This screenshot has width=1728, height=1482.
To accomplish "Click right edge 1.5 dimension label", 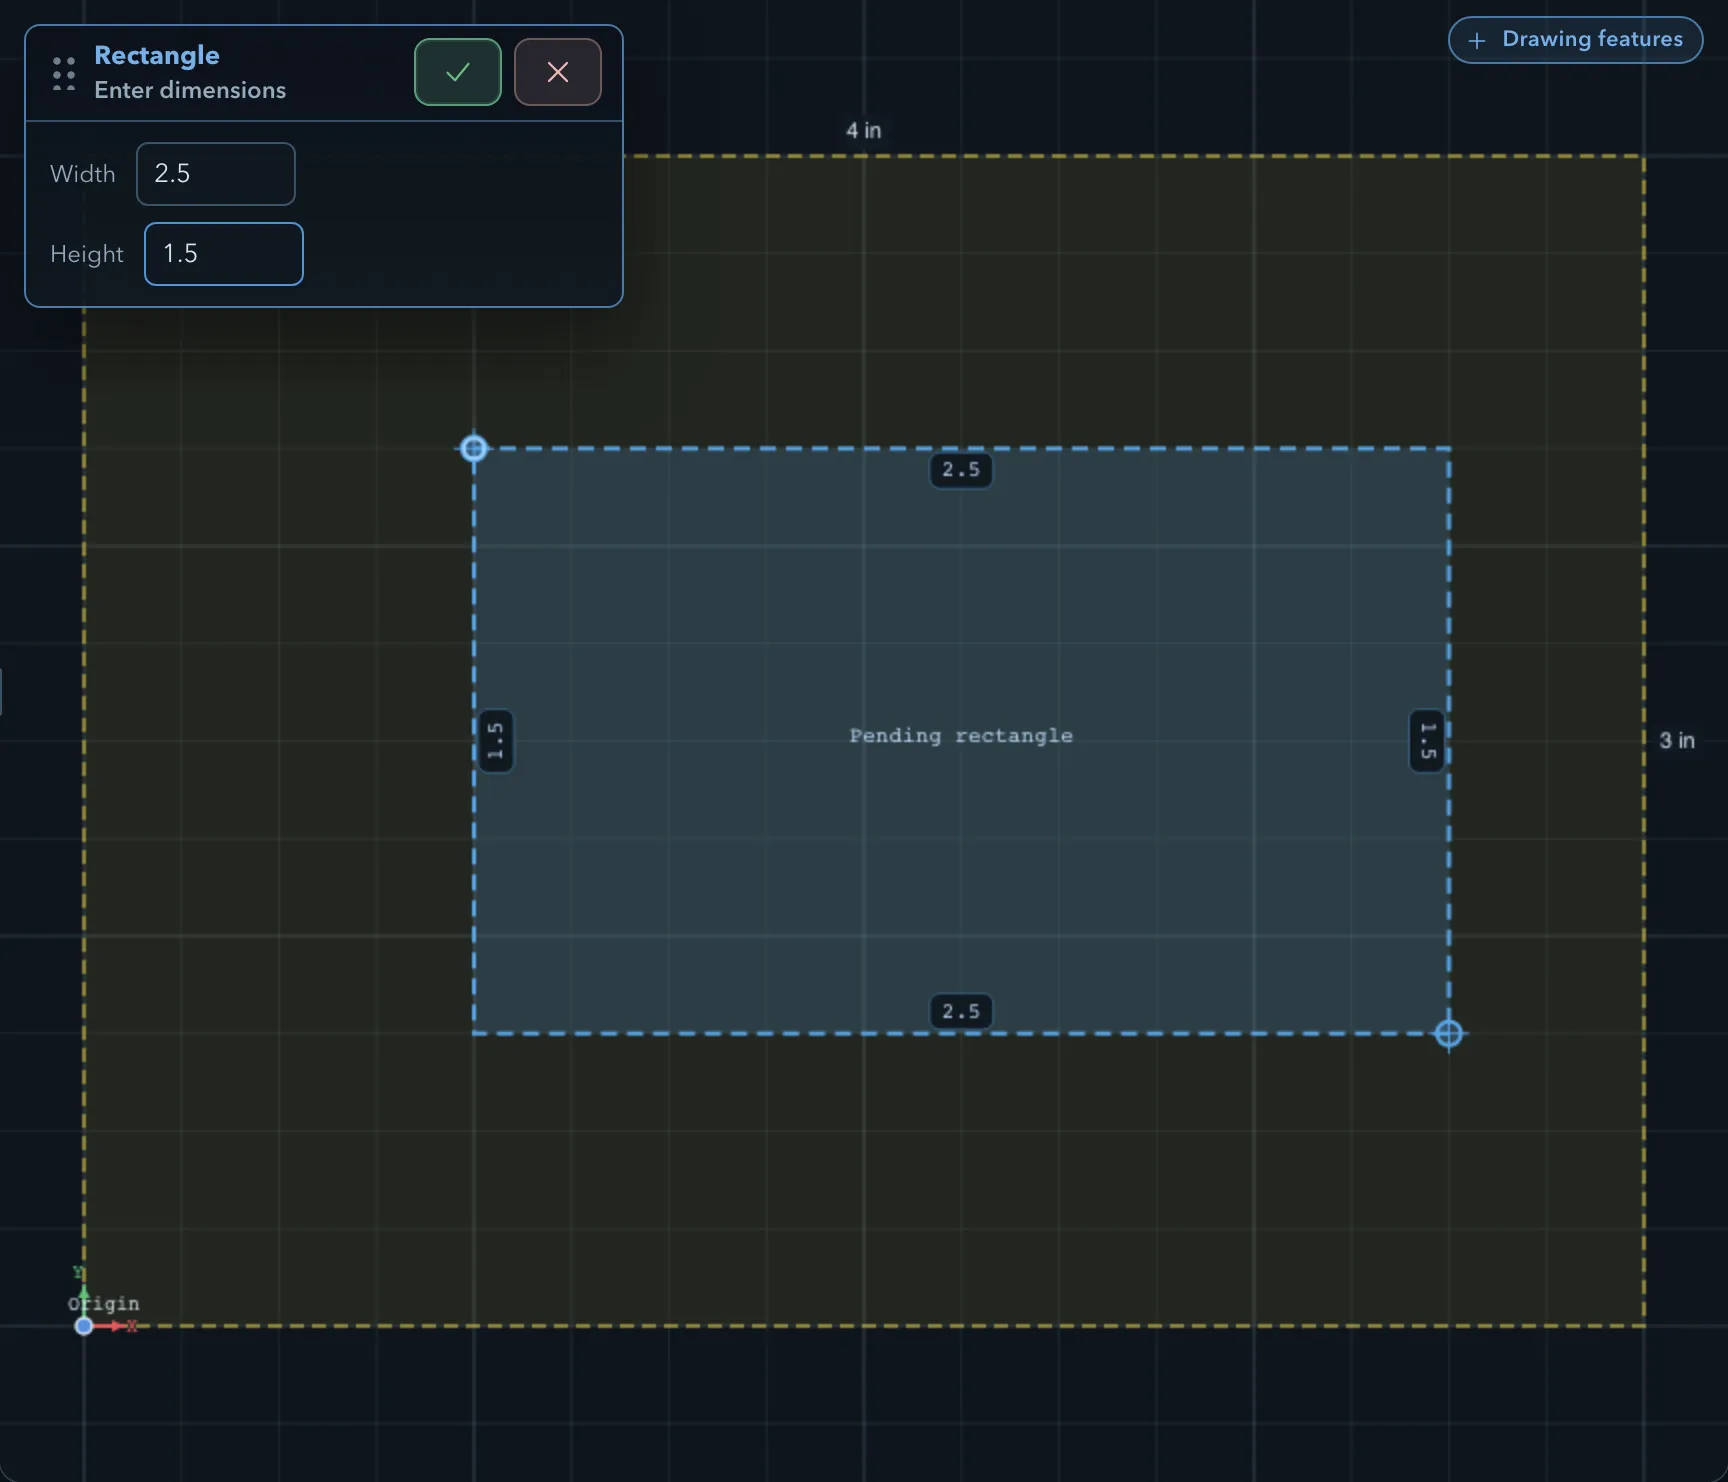I will coord(1427,741).
